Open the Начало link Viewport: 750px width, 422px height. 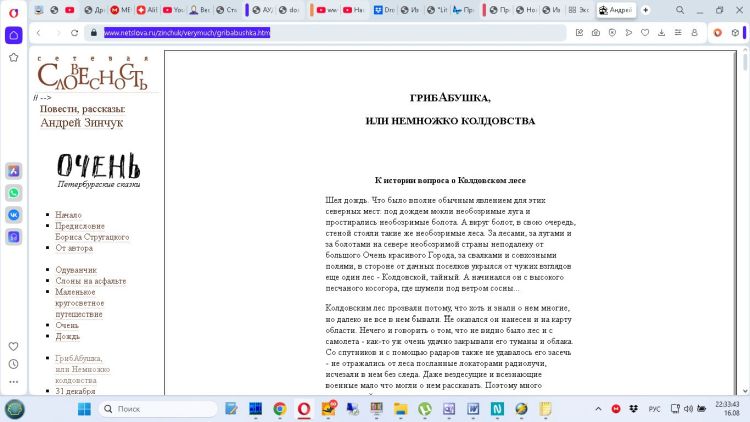(68, 215)
